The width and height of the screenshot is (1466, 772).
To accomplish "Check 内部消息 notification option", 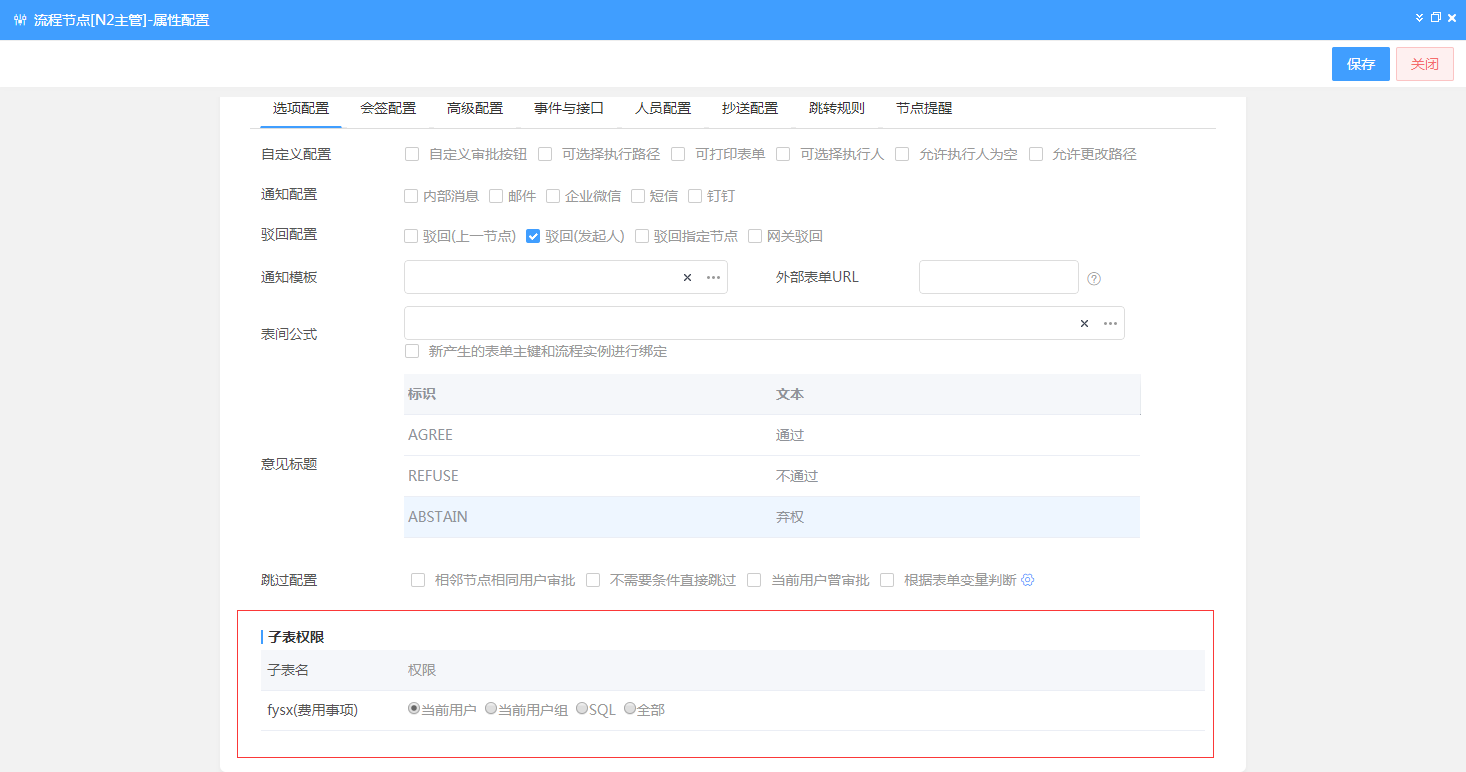I will (411, 196).
